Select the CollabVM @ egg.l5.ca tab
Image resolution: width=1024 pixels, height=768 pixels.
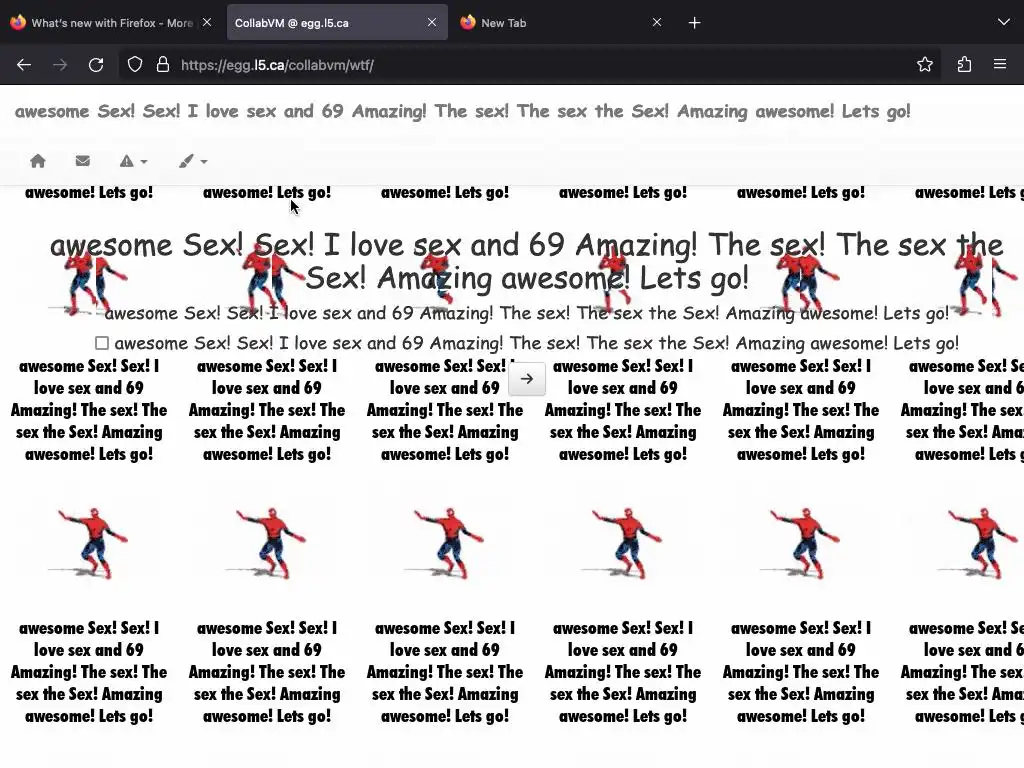pyautogui.click(x=337, y=23)
